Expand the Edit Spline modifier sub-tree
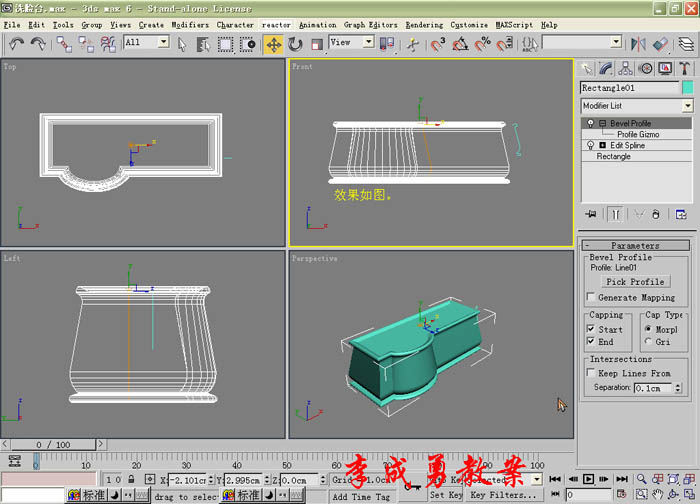 click(602, 146)
